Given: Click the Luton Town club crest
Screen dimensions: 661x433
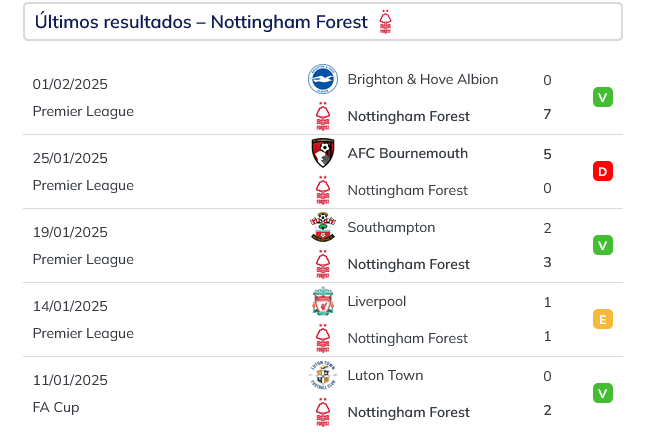Looking at the screenshot, I should pyautogui.click(x=323, y=375).
